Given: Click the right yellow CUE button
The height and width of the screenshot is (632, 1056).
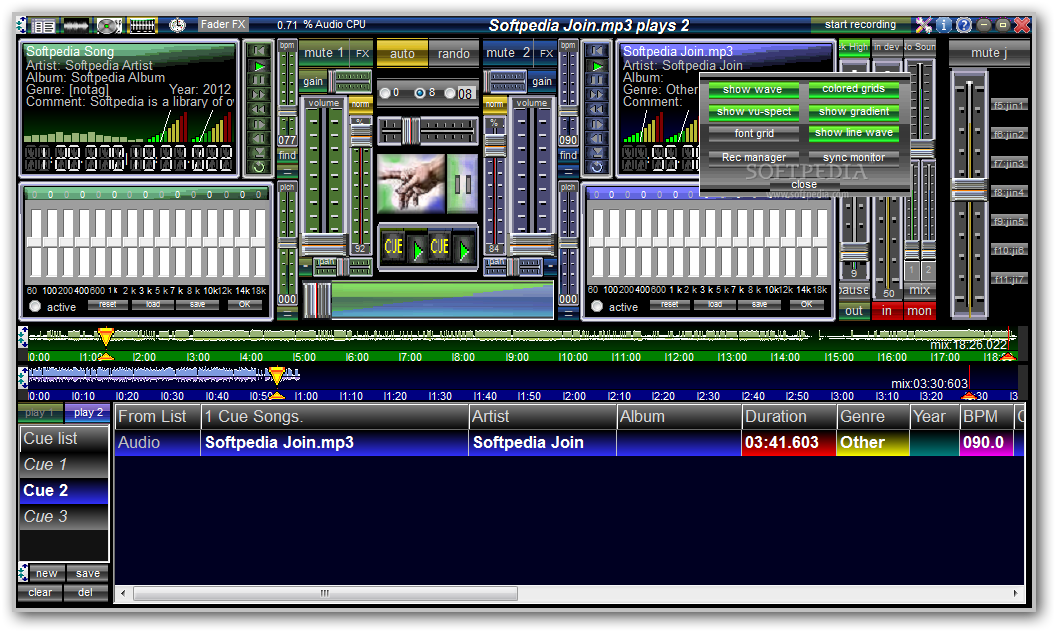Looking at the screenshot, I should 440,247.
